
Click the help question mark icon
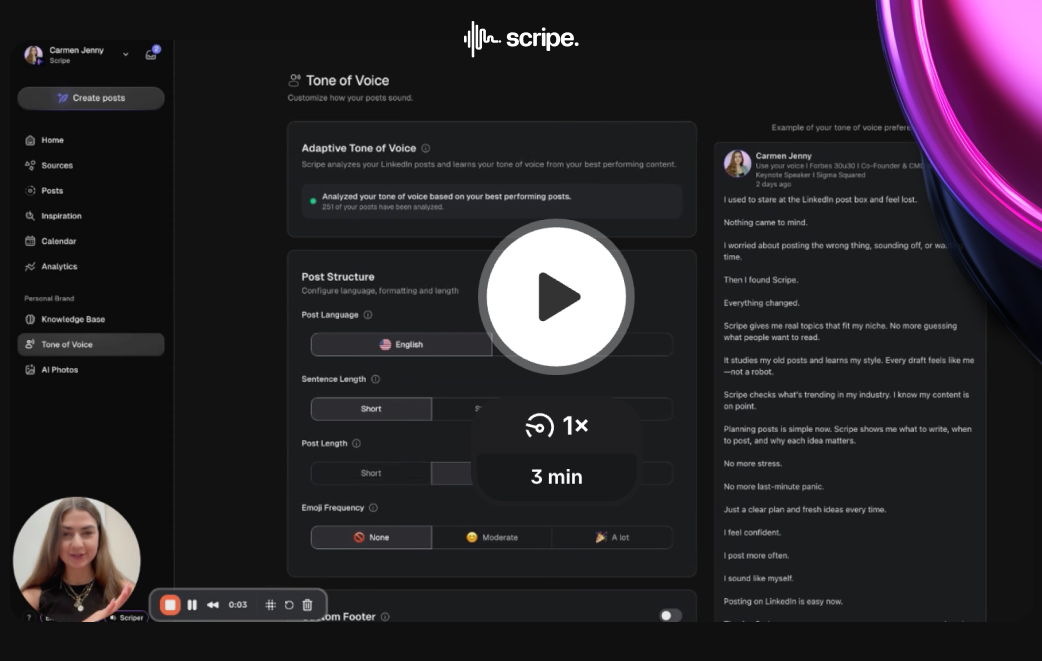tap(29, 617)
